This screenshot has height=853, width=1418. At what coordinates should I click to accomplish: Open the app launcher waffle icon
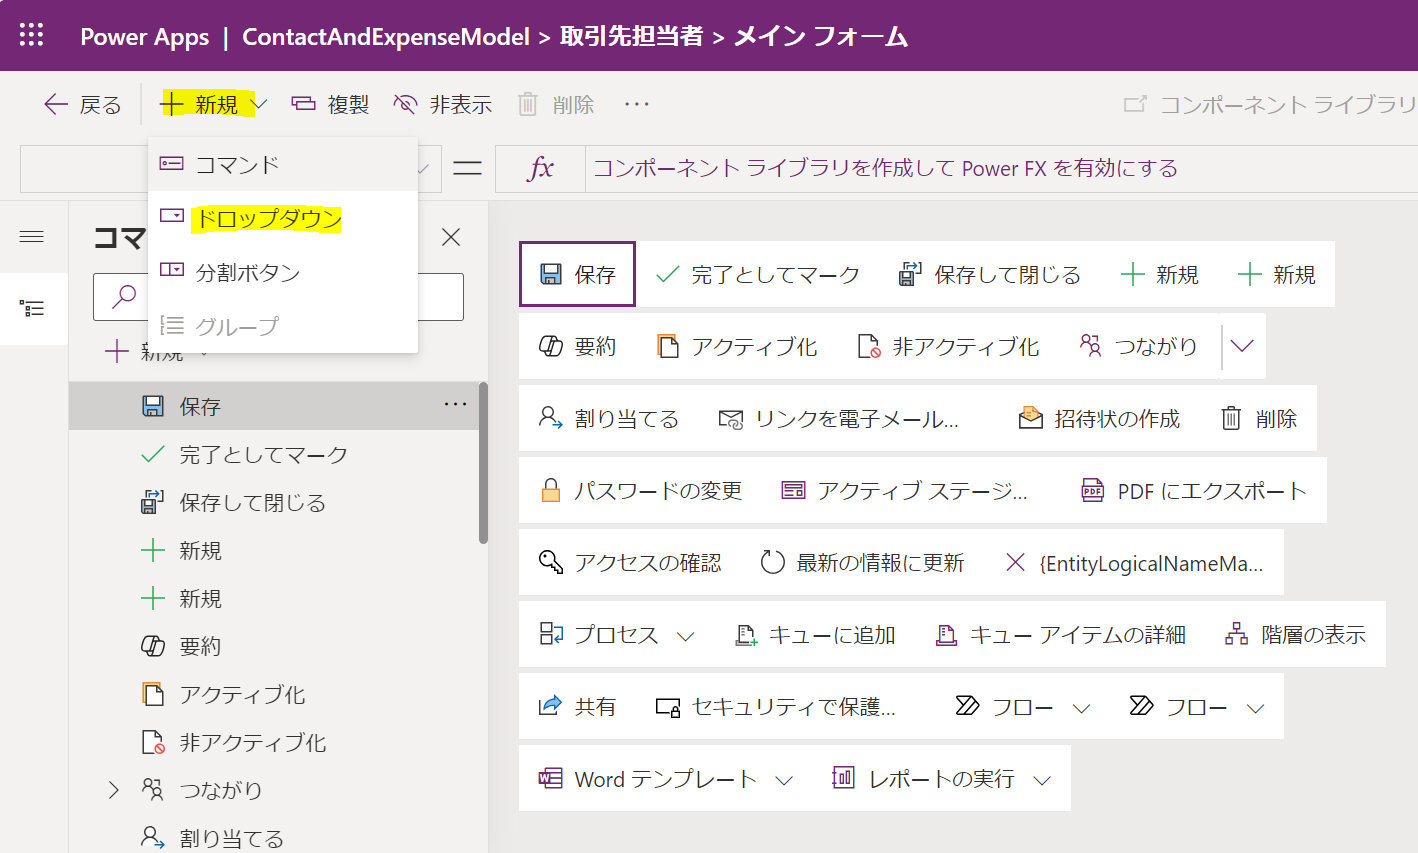(31, 35)
